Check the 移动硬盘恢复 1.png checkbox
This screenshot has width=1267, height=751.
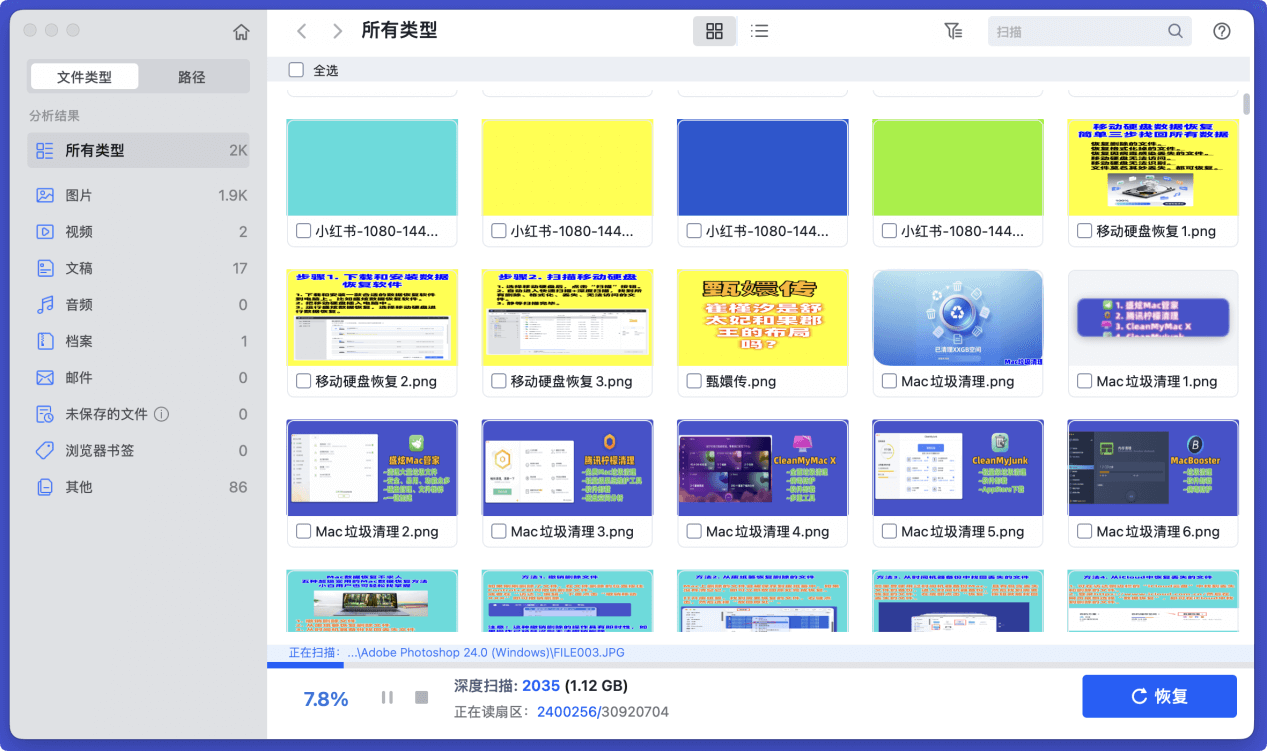click(x=1083, y=230)
